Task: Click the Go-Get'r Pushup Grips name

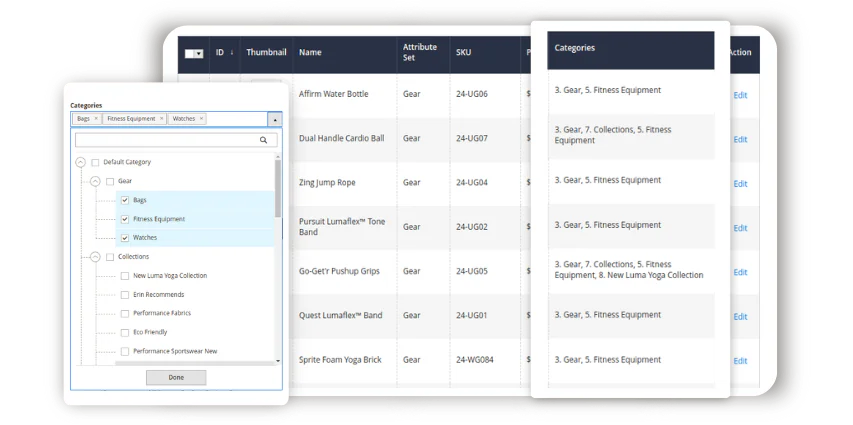Action: (x=339, y=272)
